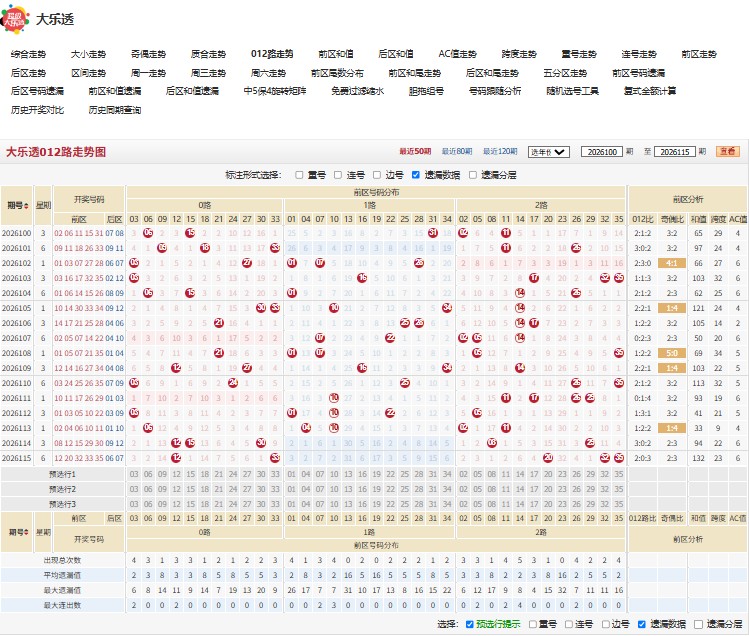This screenshot has height=636, width=749.
Task: Select number 03 in 预选行1
Action: pyautogui.click(x=134, y=474)
